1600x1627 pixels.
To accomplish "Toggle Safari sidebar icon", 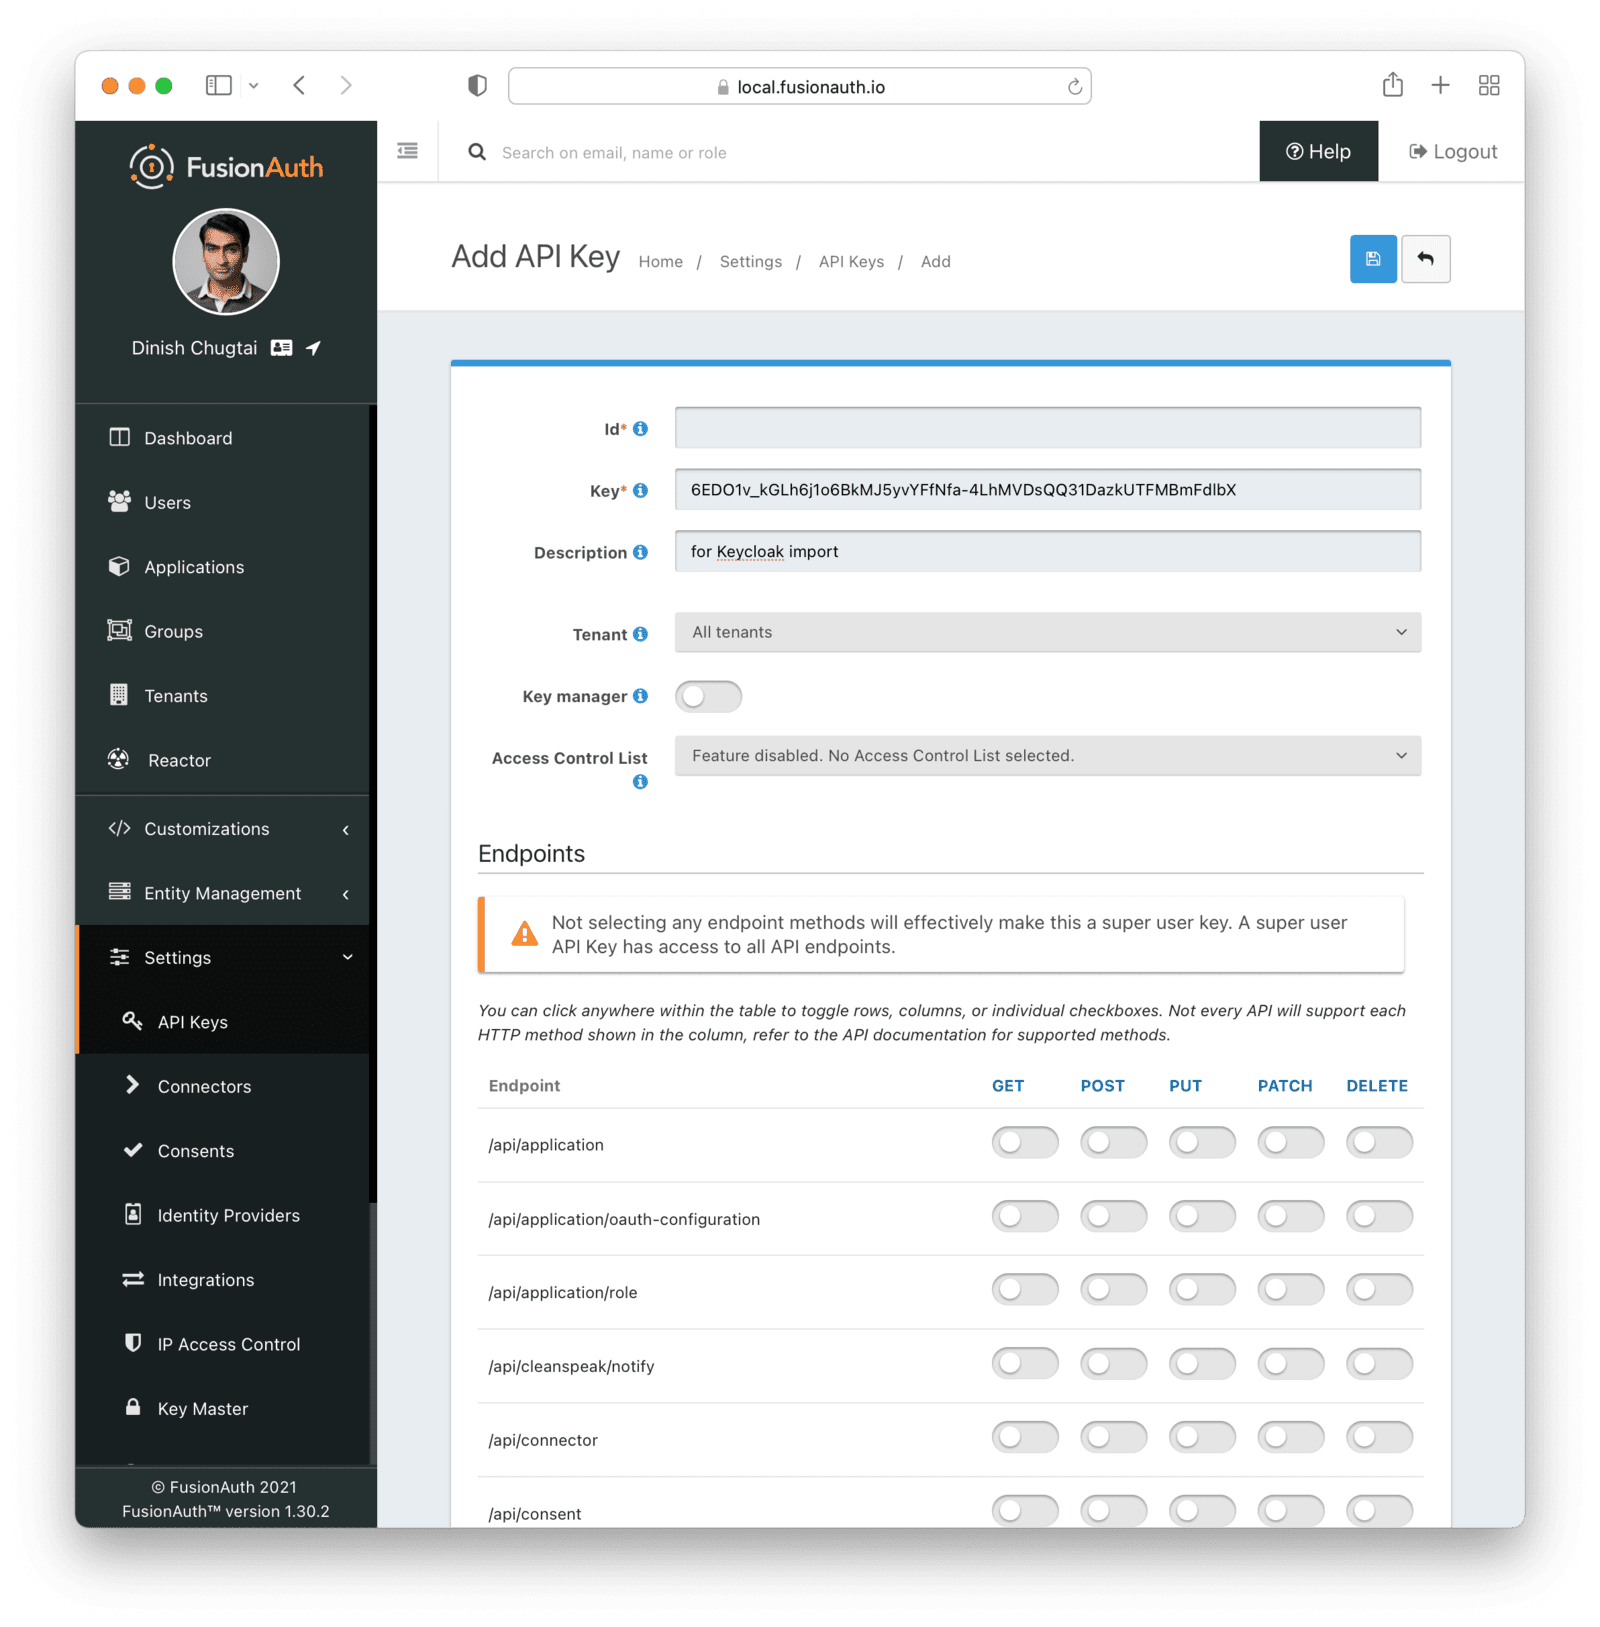I will pos(218,86).
